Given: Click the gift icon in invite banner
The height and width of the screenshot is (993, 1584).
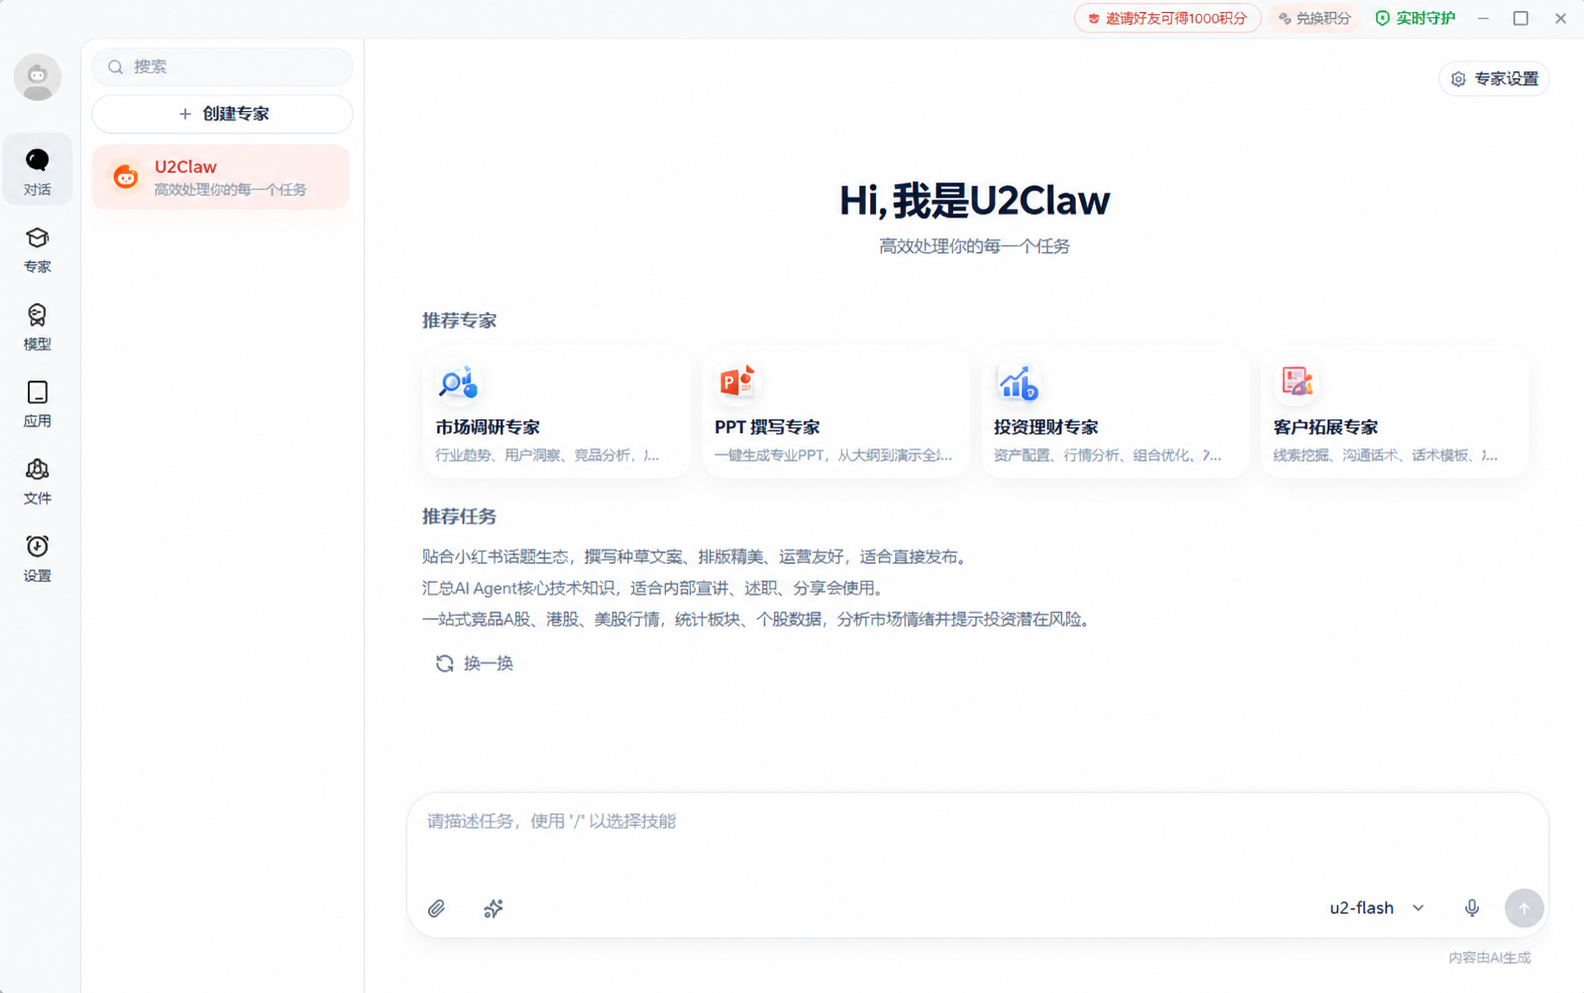Looking at the screenshot, I should tap(1094, 18).
